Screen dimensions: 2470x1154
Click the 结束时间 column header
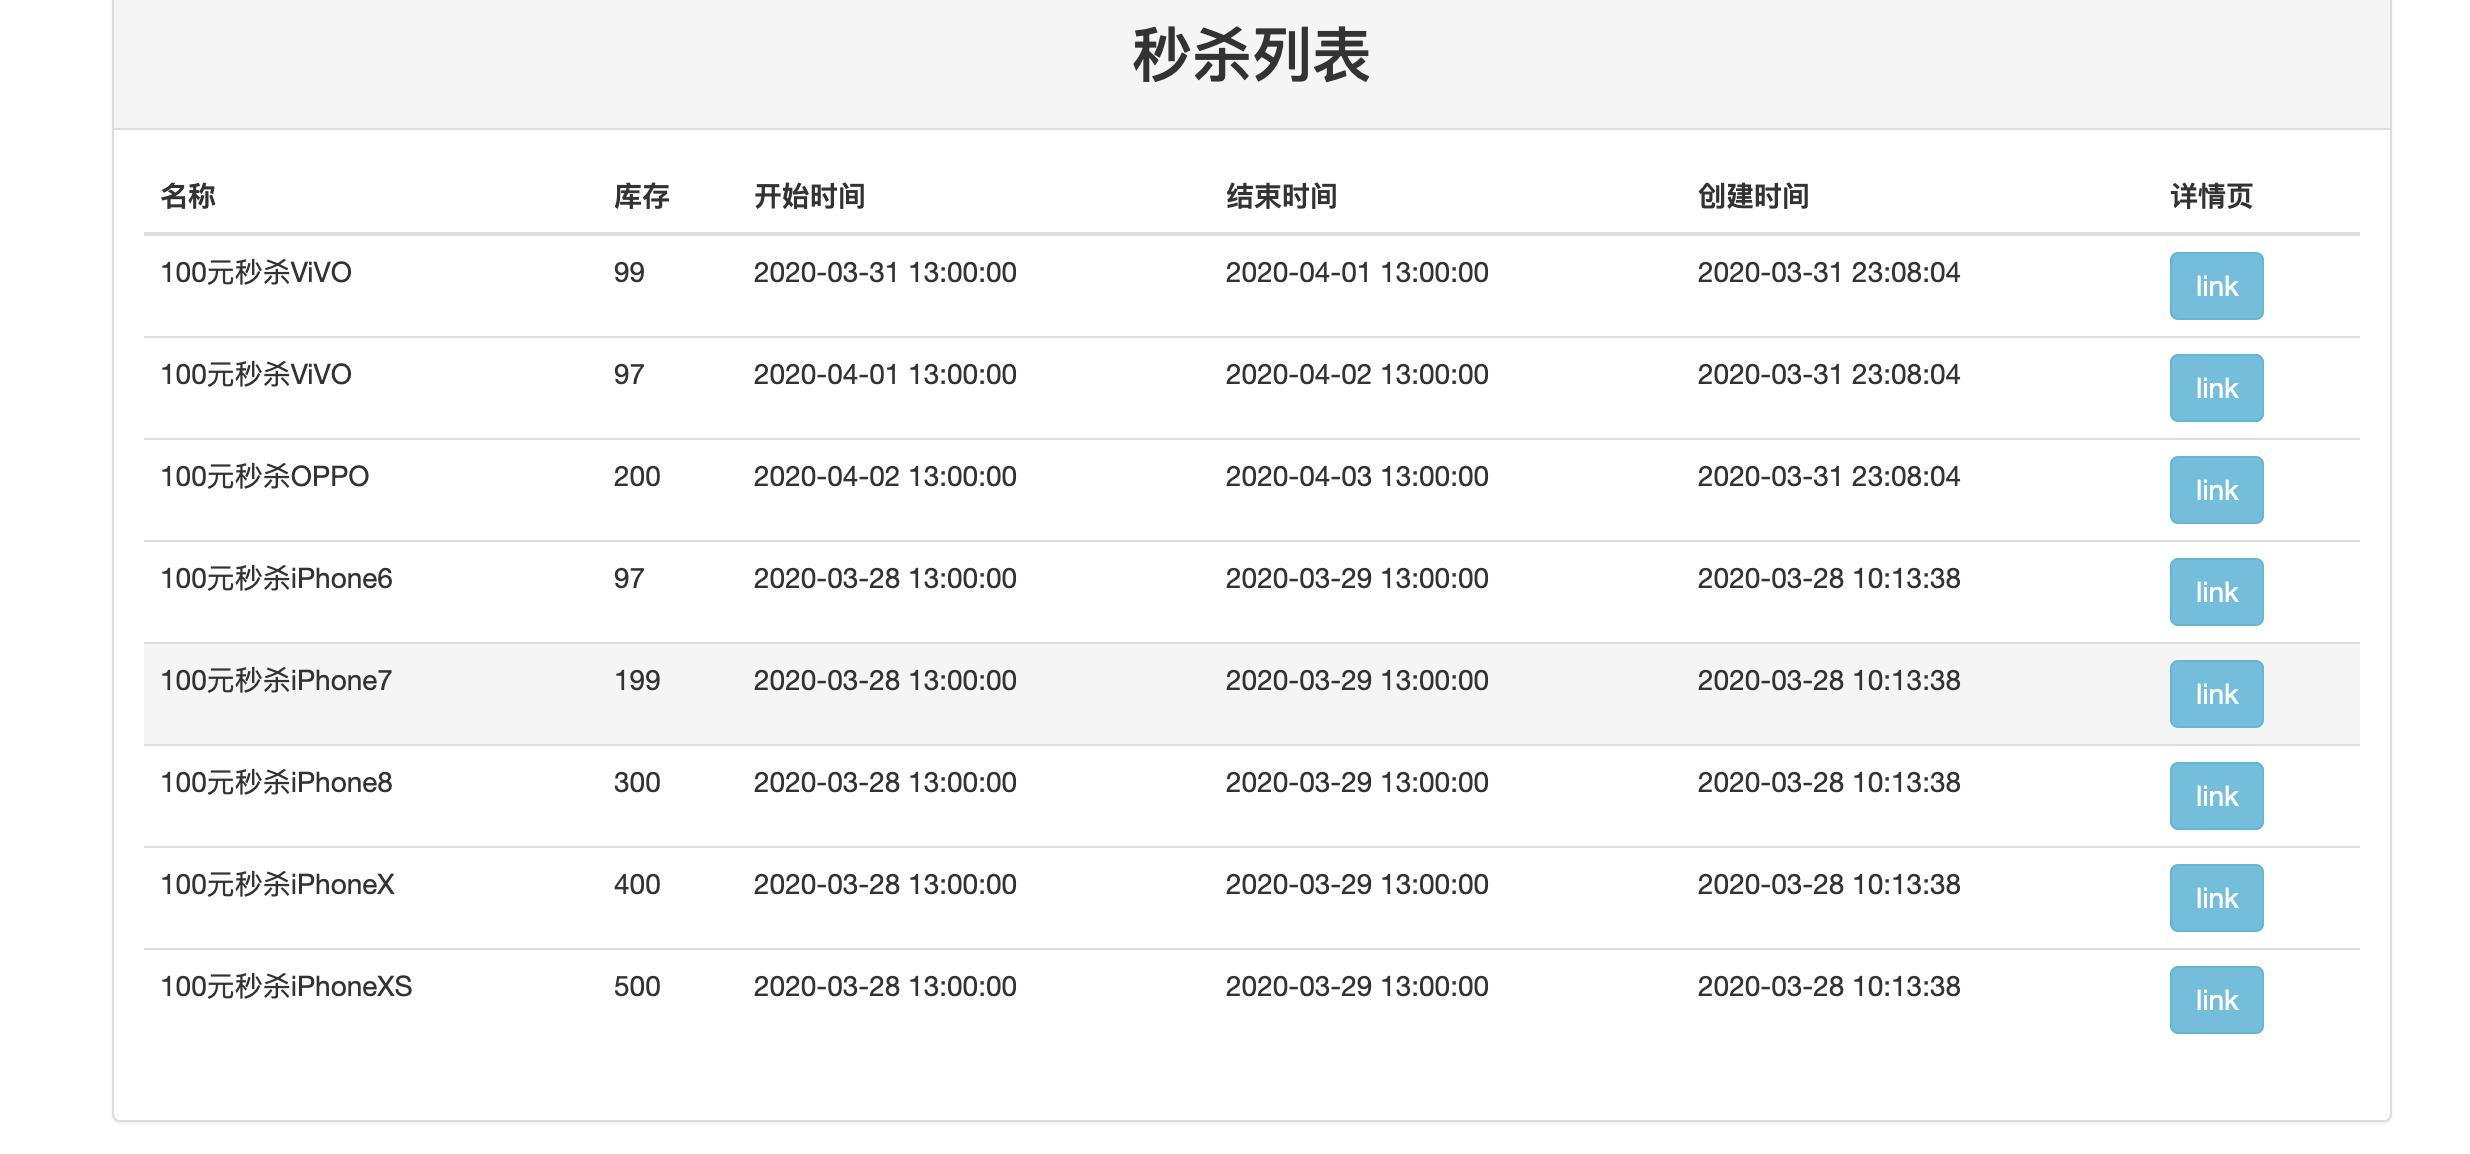(1281, 196)
